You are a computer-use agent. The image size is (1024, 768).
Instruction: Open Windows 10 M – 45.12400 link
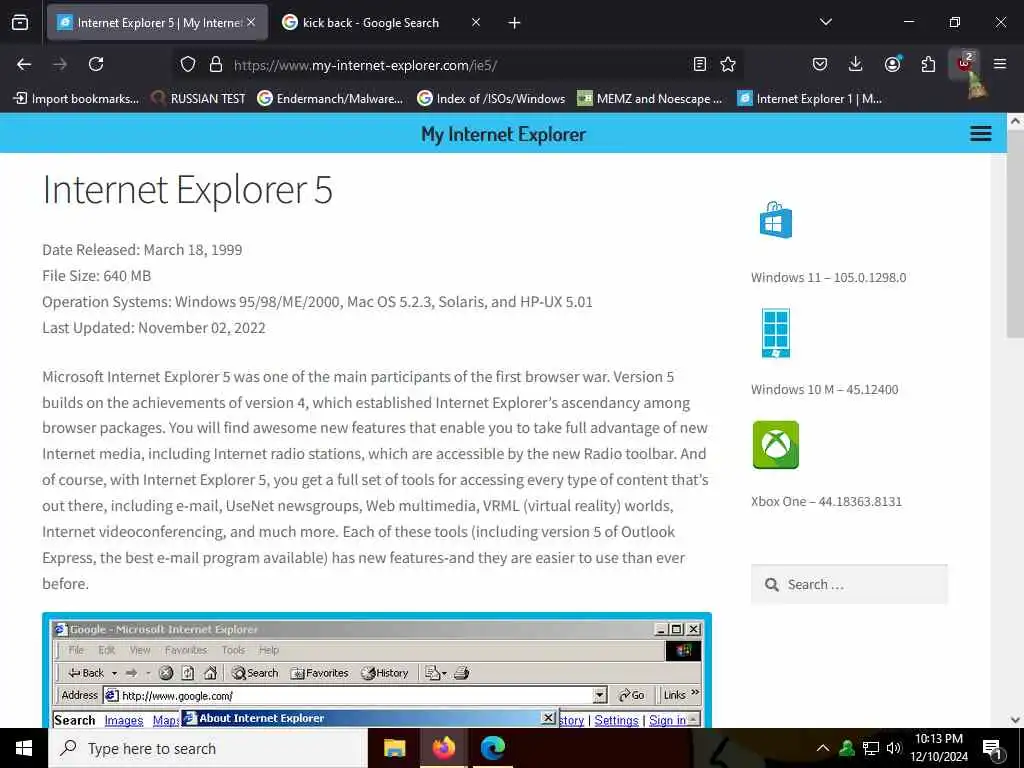coord(824,390)
